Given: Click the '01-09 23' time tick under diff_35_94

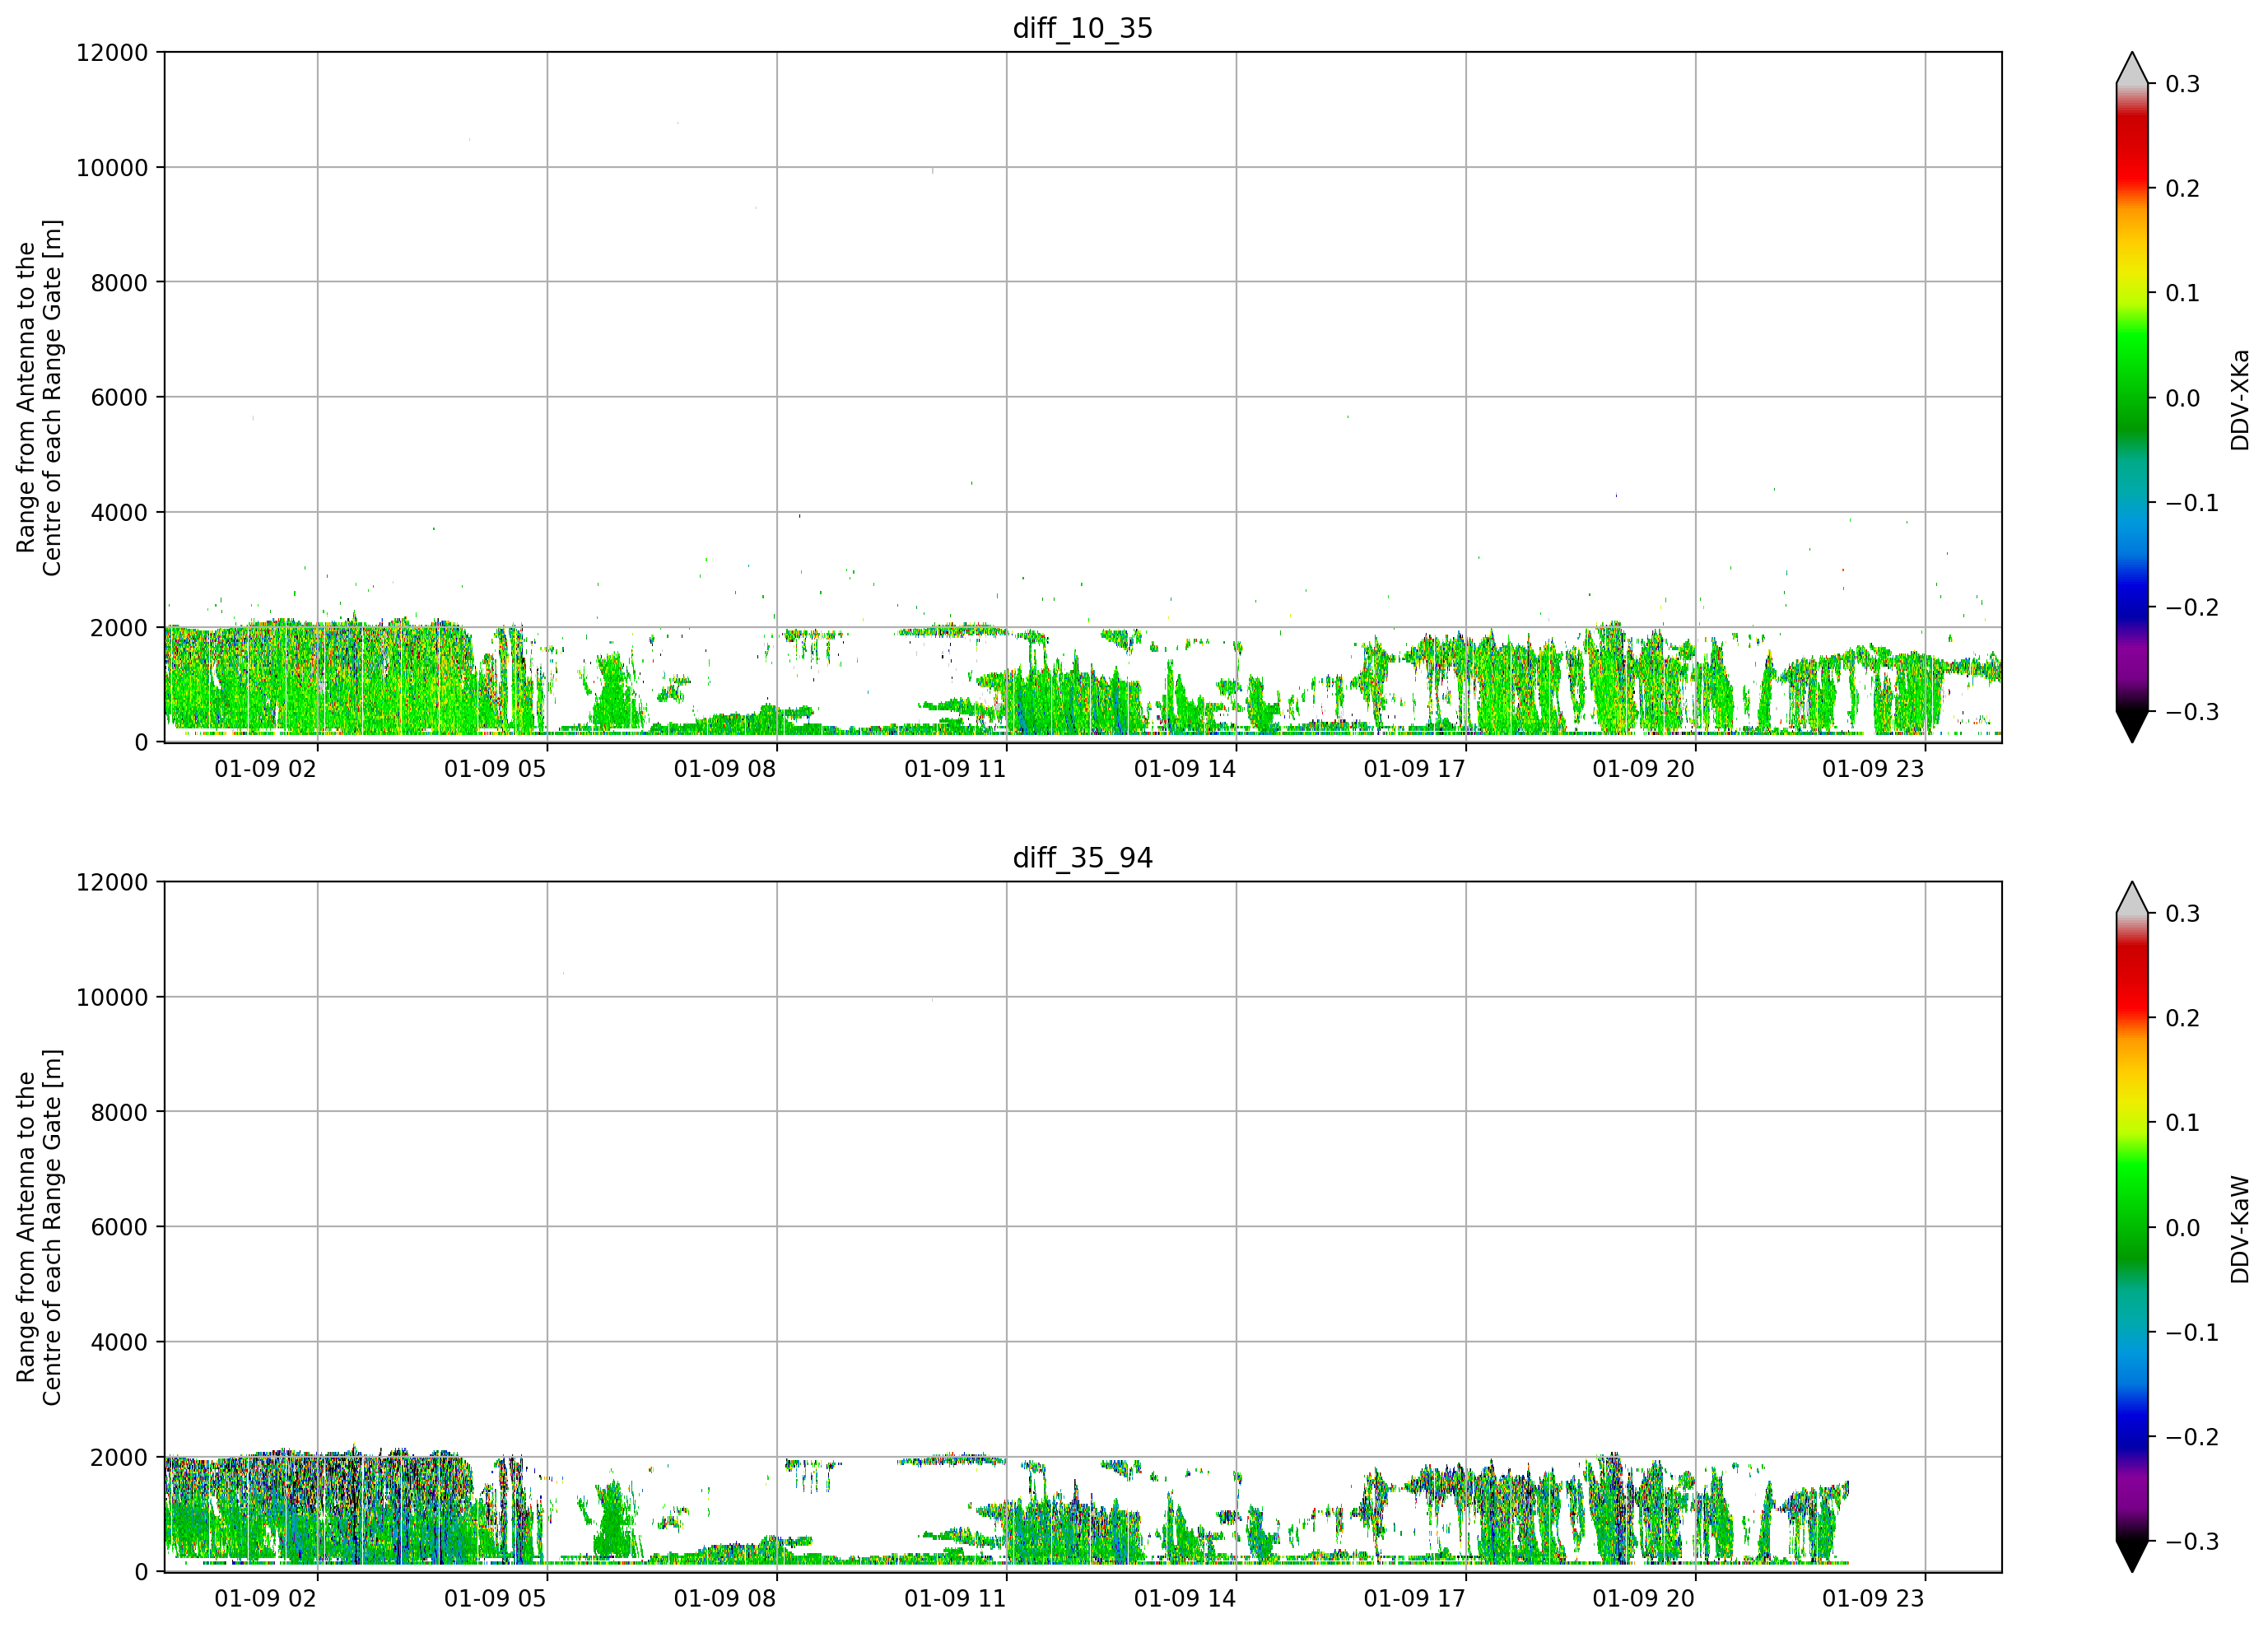Looking at the screenshot, I should 1873,1599.
